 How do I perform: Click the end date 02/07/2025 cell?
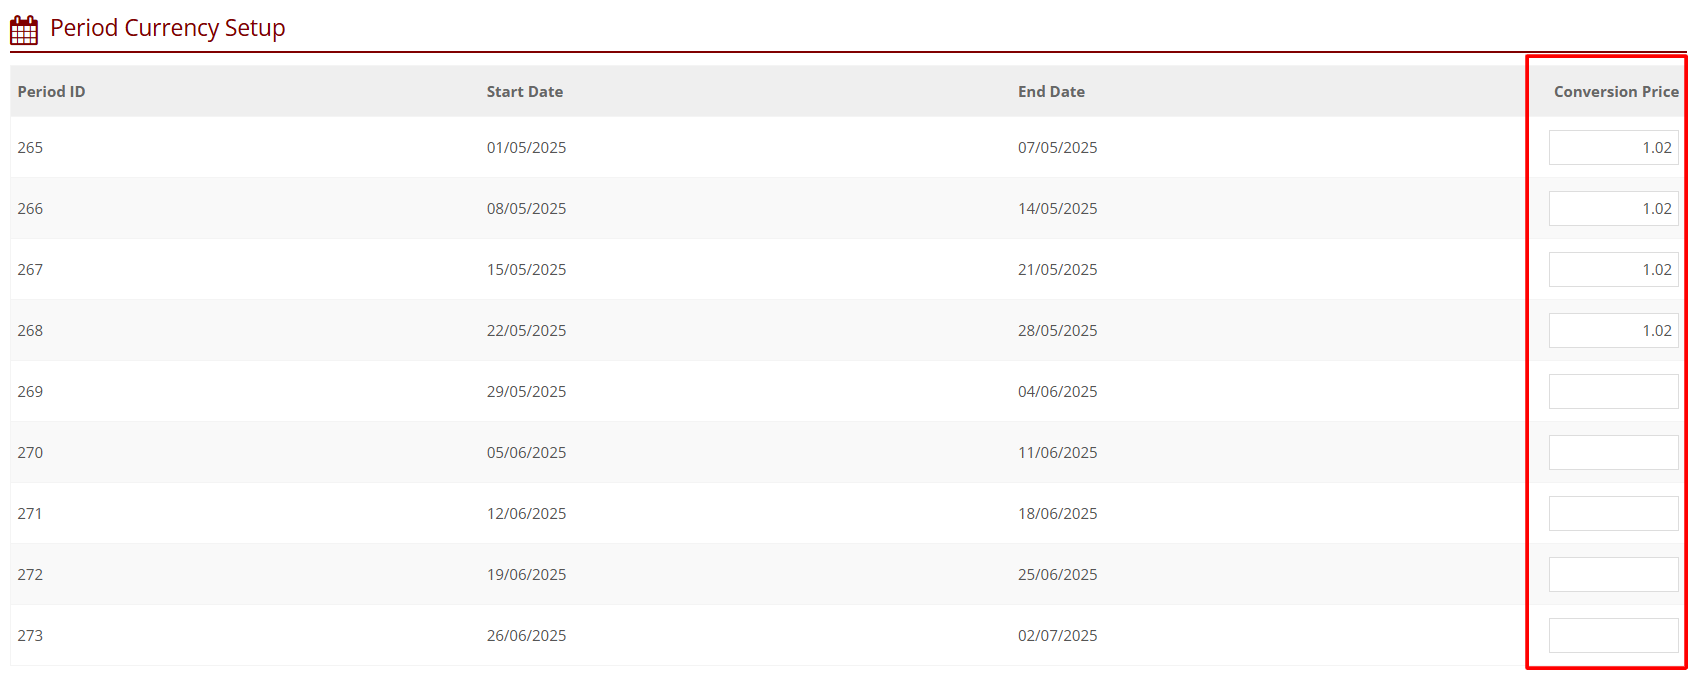click(x=1057, y=636)
